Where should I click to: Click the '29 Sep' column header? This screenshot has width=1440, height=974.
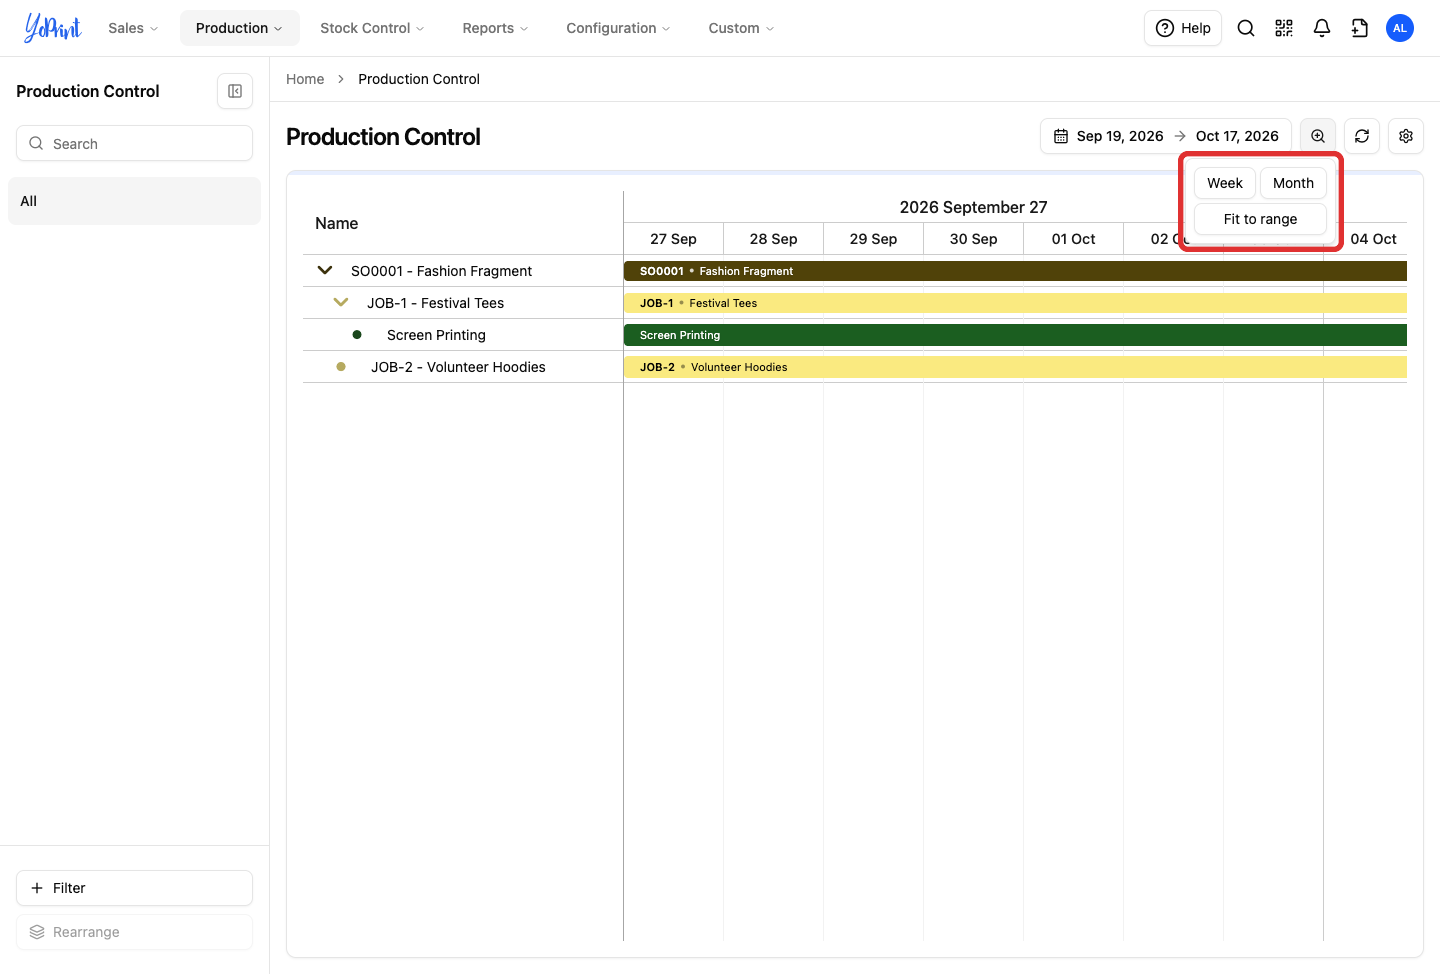[873, 239]
